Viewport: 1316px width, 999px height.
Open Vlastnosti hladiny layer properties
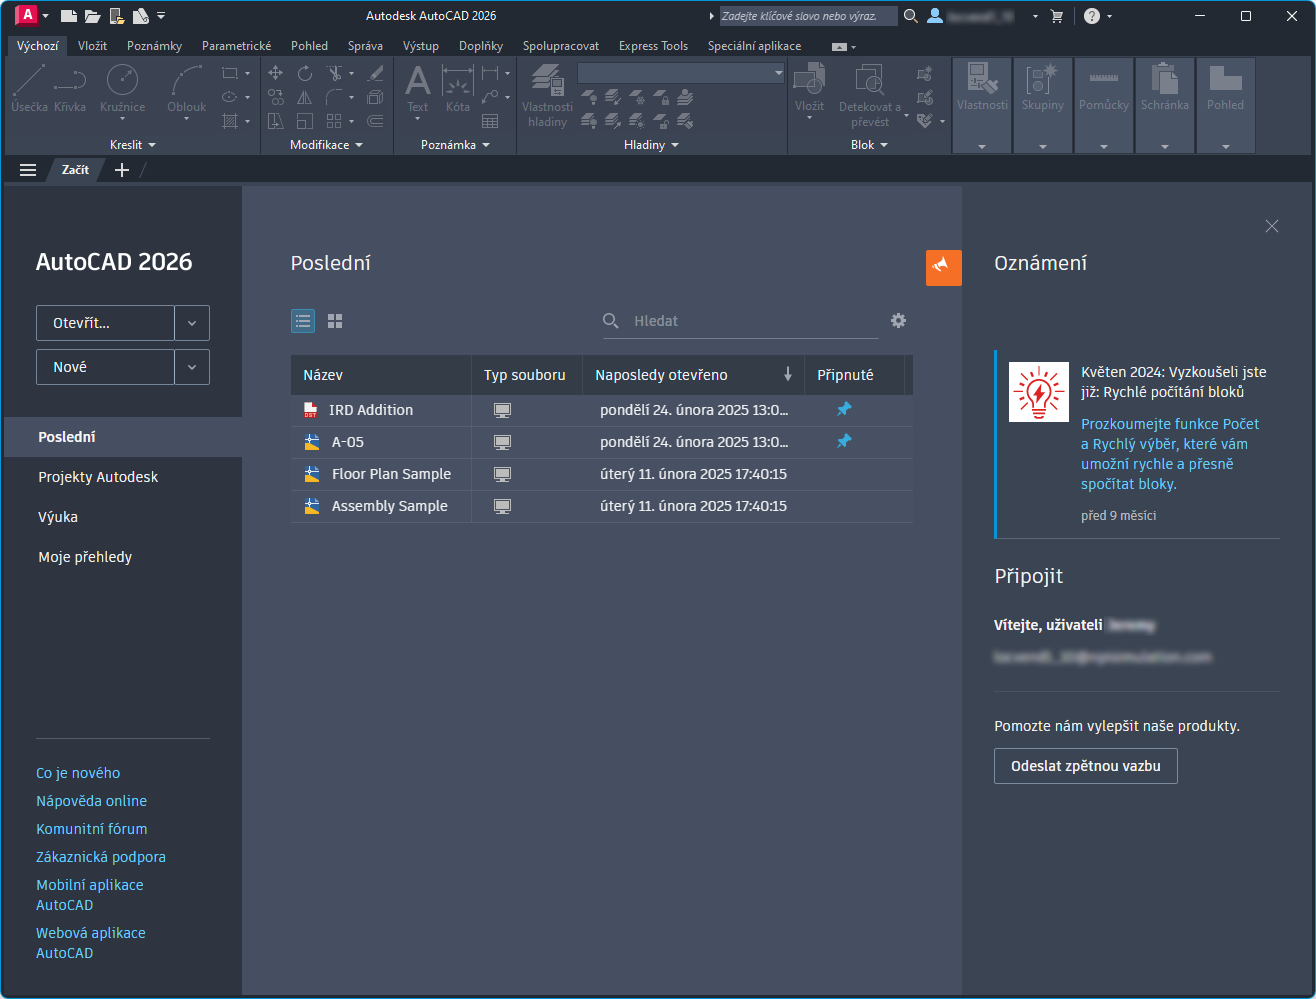[547, 95]
